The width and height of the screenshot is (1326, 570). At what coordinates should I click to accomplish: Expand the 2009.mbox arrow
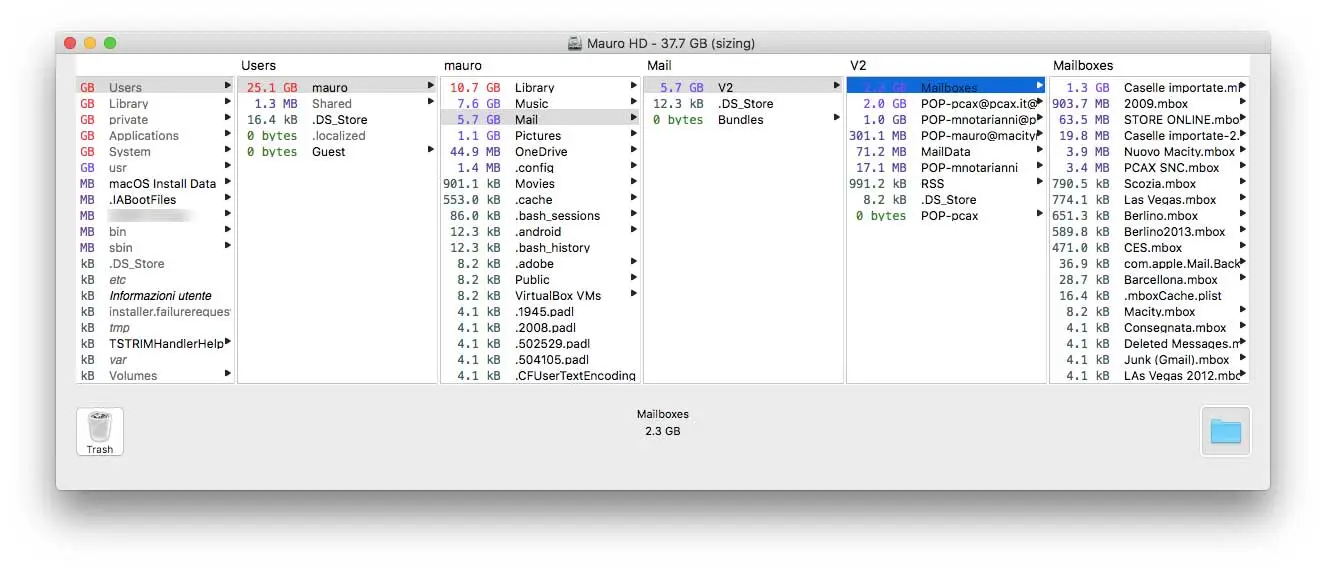click(1243, 103)
